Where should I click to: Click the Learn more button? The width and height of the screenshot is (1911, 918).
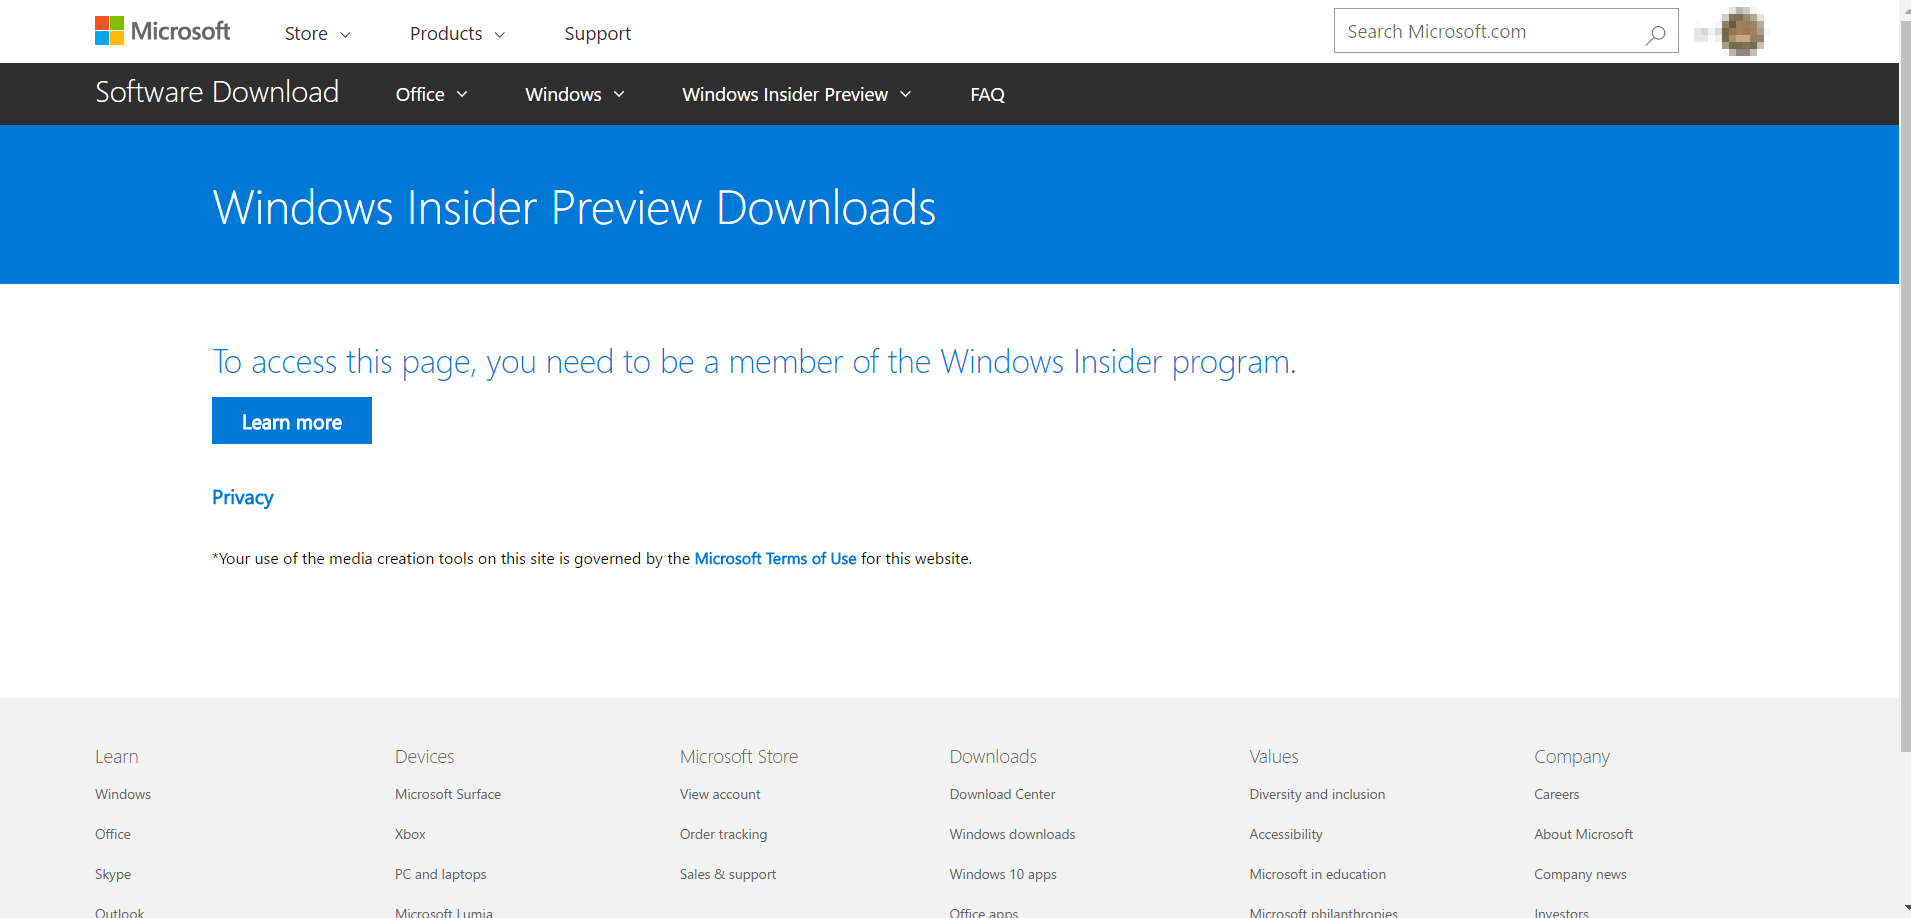tap(292, 421)
